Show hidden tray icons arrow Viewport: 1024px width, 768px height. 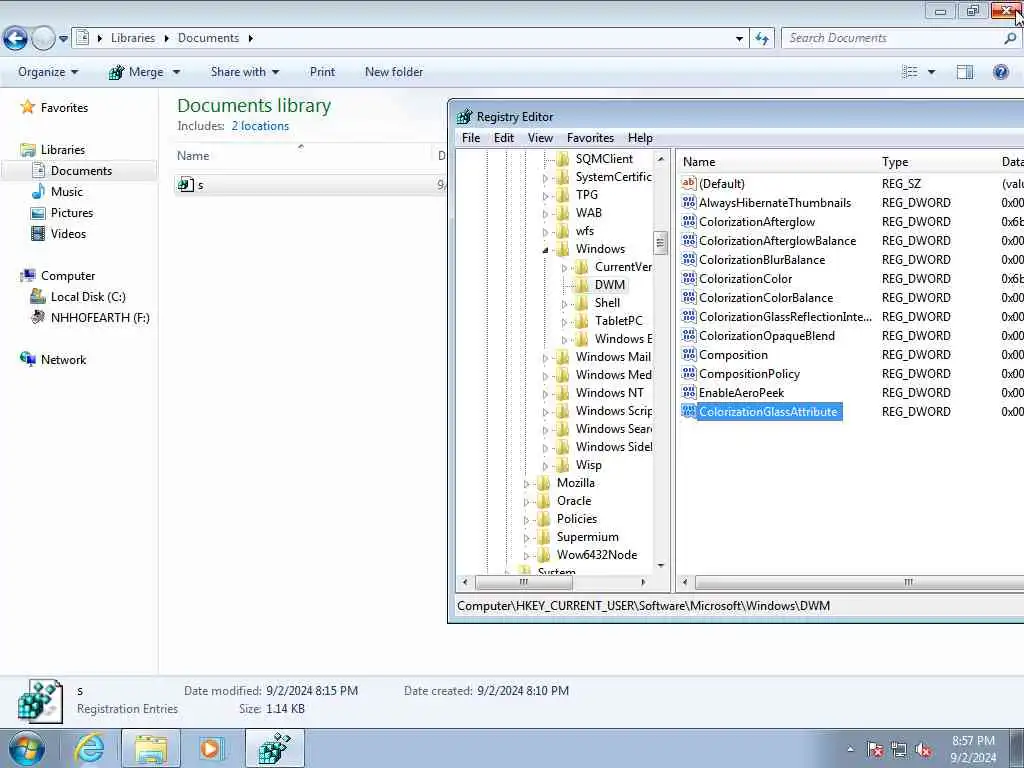tap(850, 750)
